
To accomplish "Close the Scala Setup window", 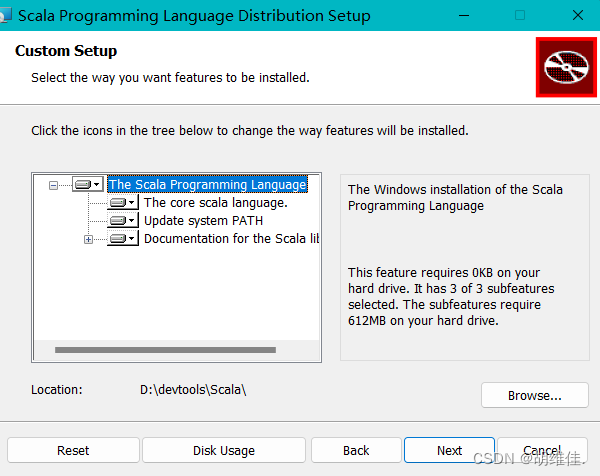I will coord(578,16).
